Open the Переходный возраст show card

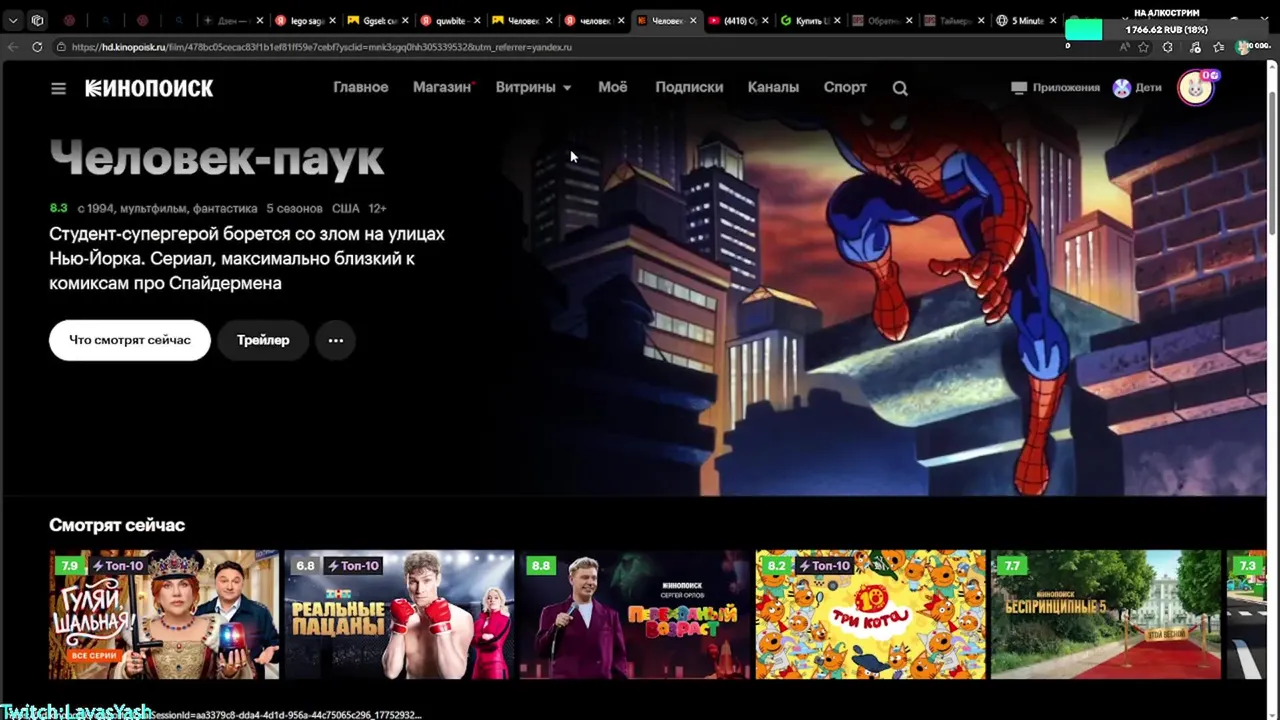635,614
